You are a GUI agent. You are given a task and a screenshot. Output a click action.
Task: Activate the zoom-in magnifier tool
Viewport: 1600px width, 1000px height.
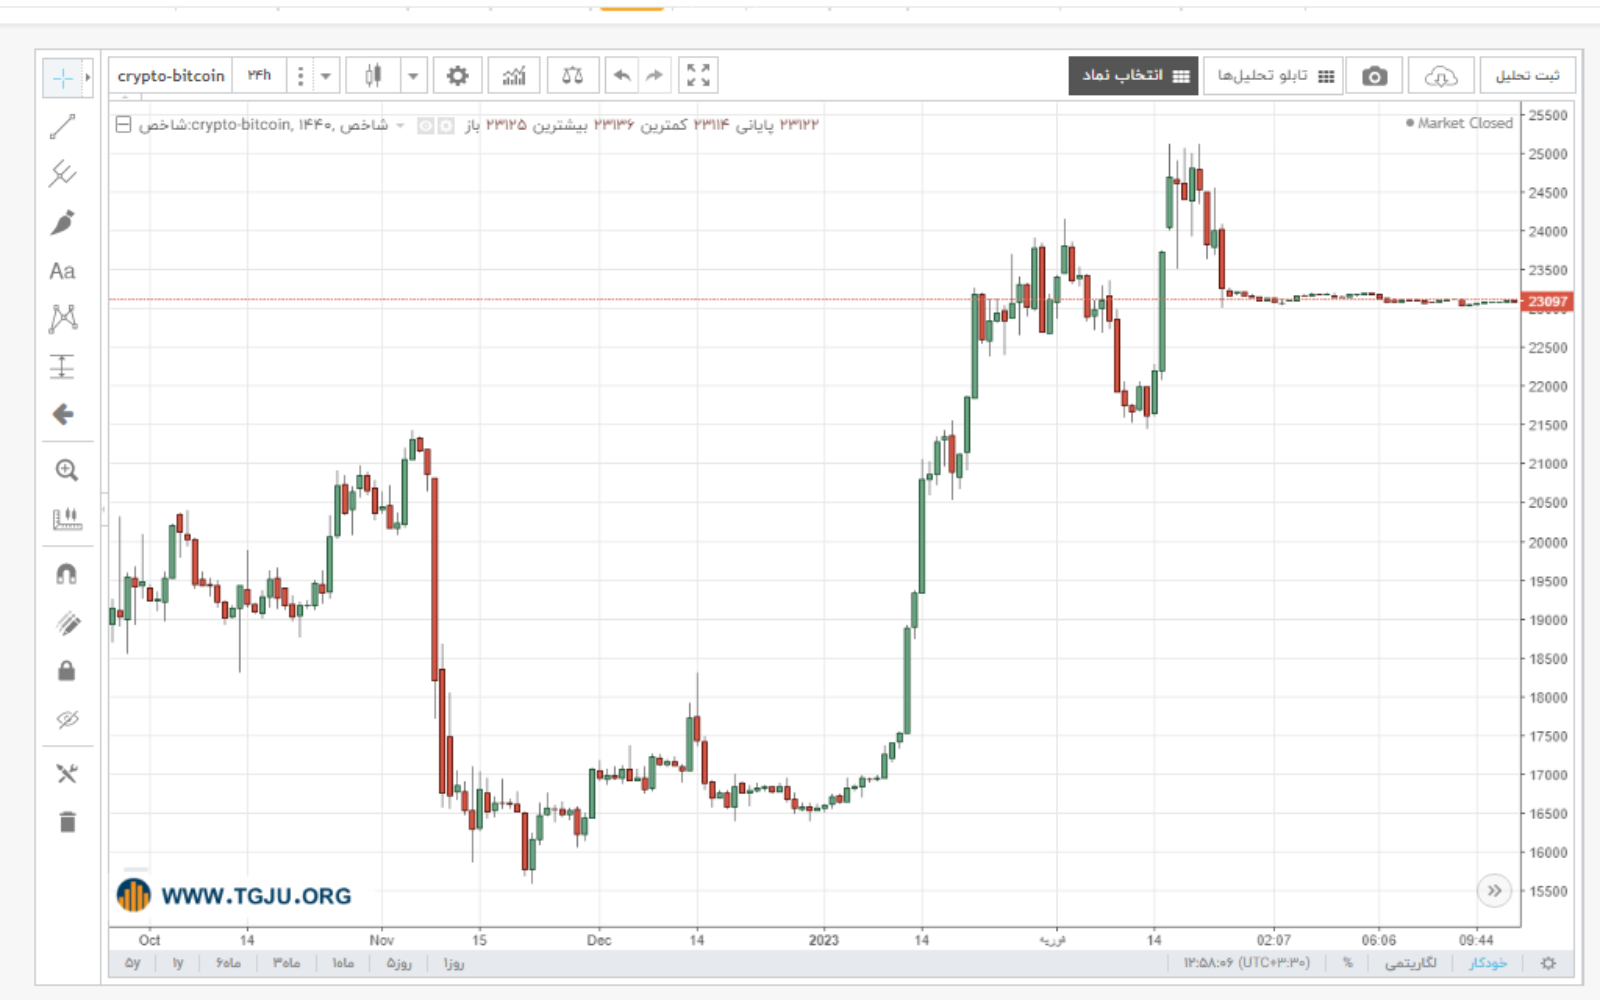[66, 470]
